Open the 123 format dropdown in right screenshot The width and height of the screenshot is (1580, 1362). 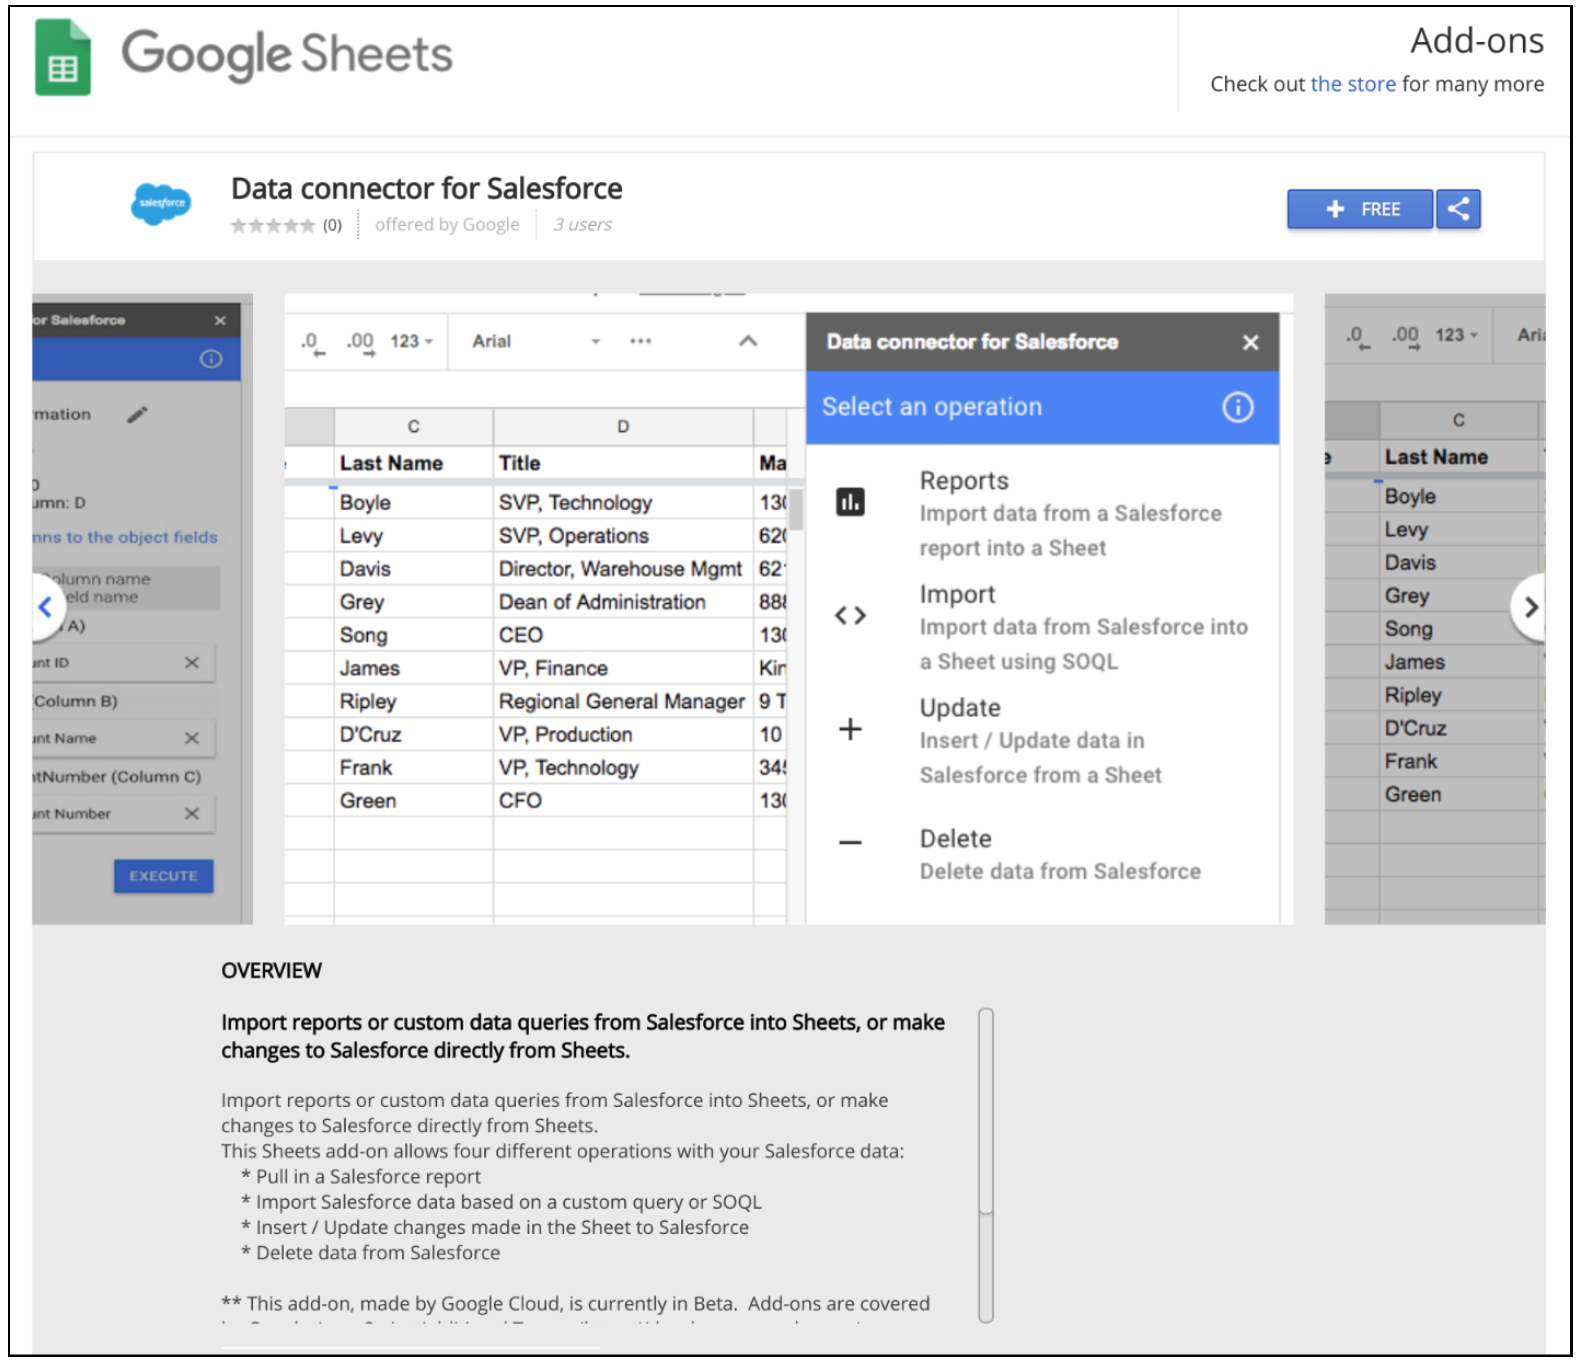coord(1456,336)
